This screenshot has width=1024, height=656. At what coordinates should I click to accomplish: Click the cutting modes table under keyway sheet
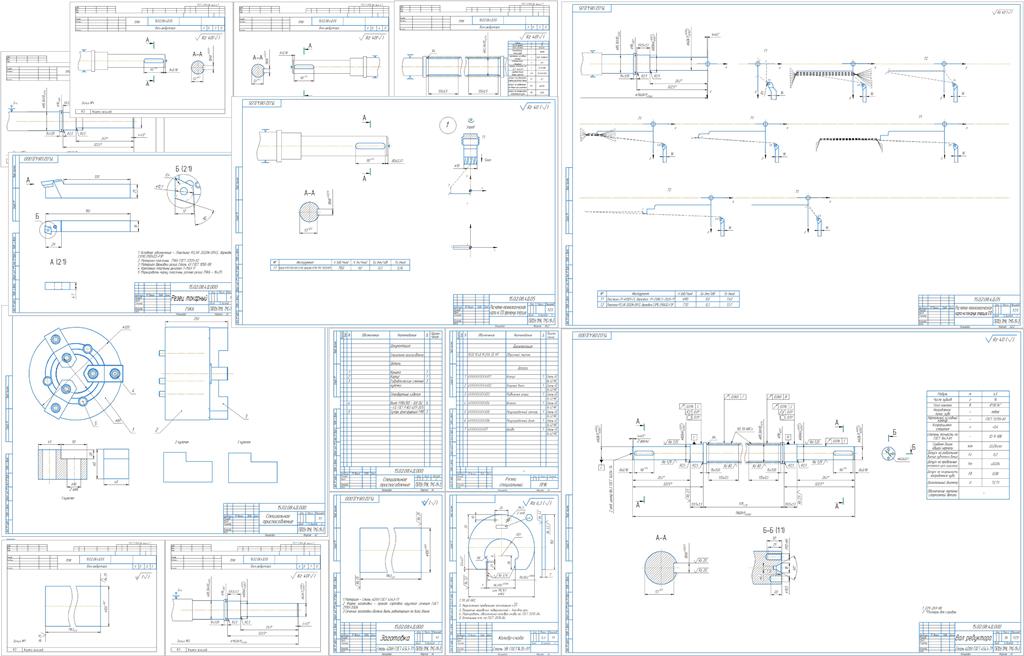click(x=340, y=265)
